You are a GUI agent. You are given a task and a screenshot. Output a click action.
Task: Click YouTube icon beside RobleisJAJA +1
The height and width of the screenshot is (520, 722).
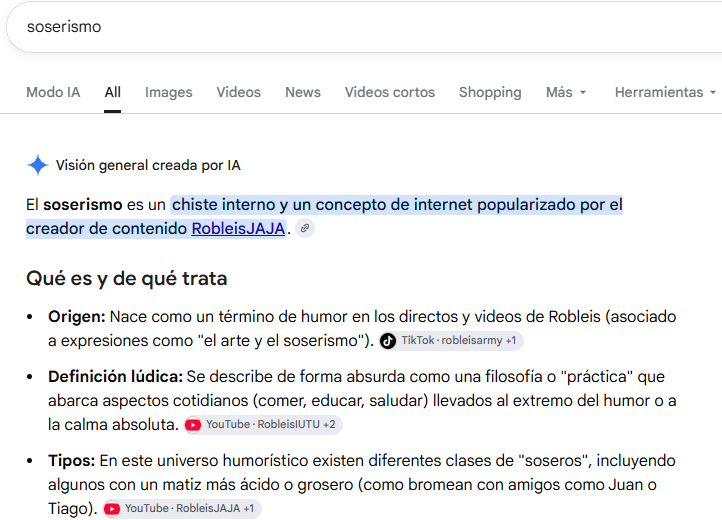[111, 508]
